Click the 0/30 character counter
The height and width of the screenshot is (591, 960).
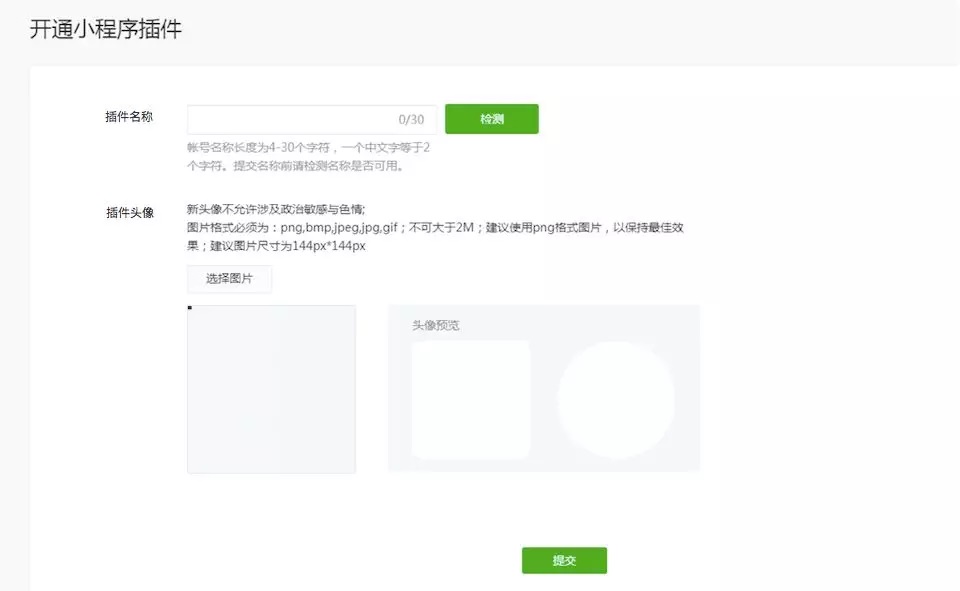[x=411, y=120]
